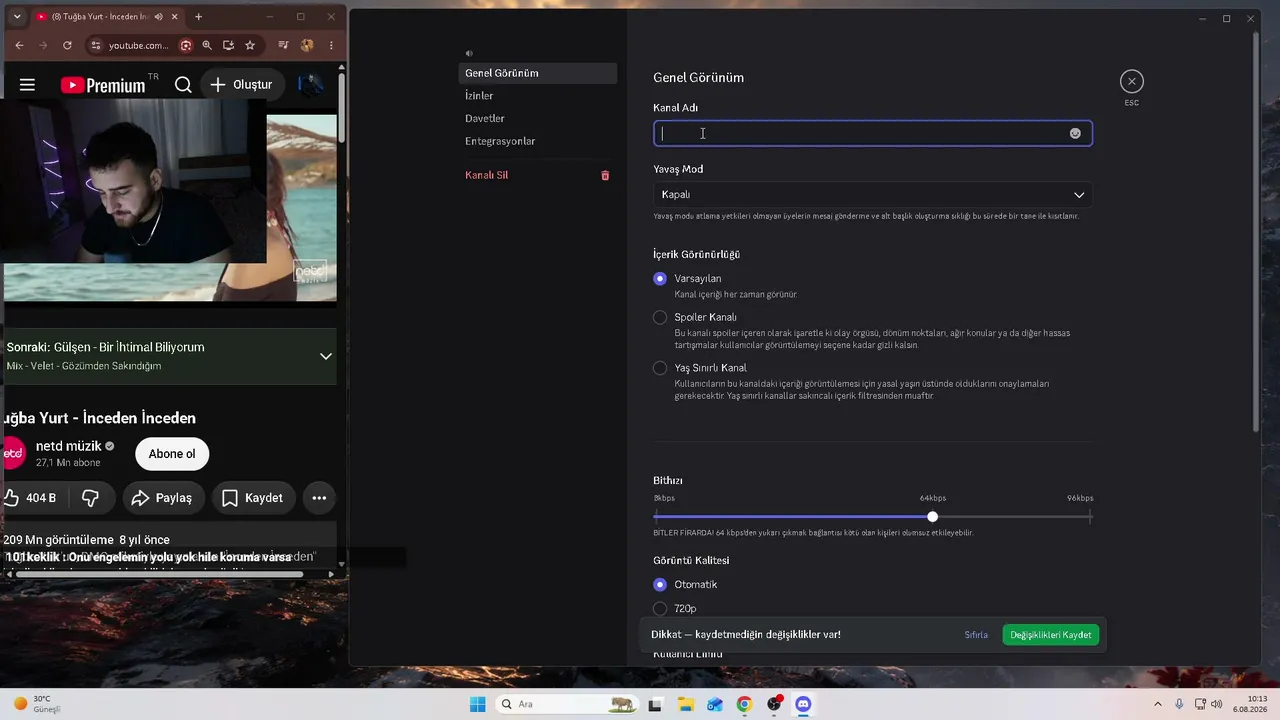The width and height of the screenshot is (1280, 720).
Task: Open the Chrome tab search dropdown
Action: pyautogui.click(x=17, y=17)
